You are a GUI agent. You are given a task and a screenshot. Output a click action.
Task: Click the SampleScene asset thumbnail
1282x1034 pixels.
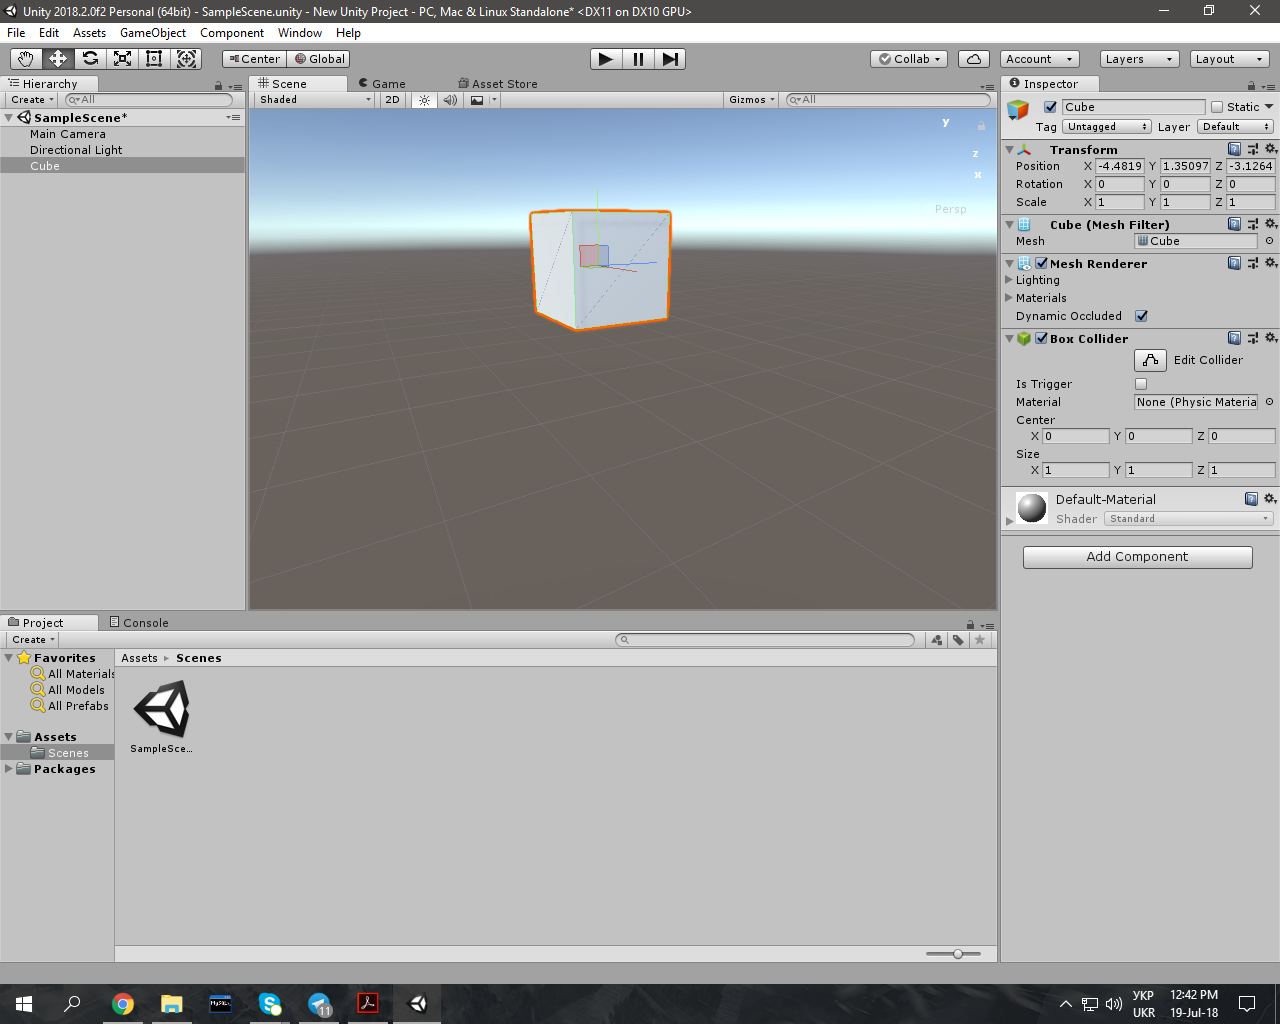(161, 709)
